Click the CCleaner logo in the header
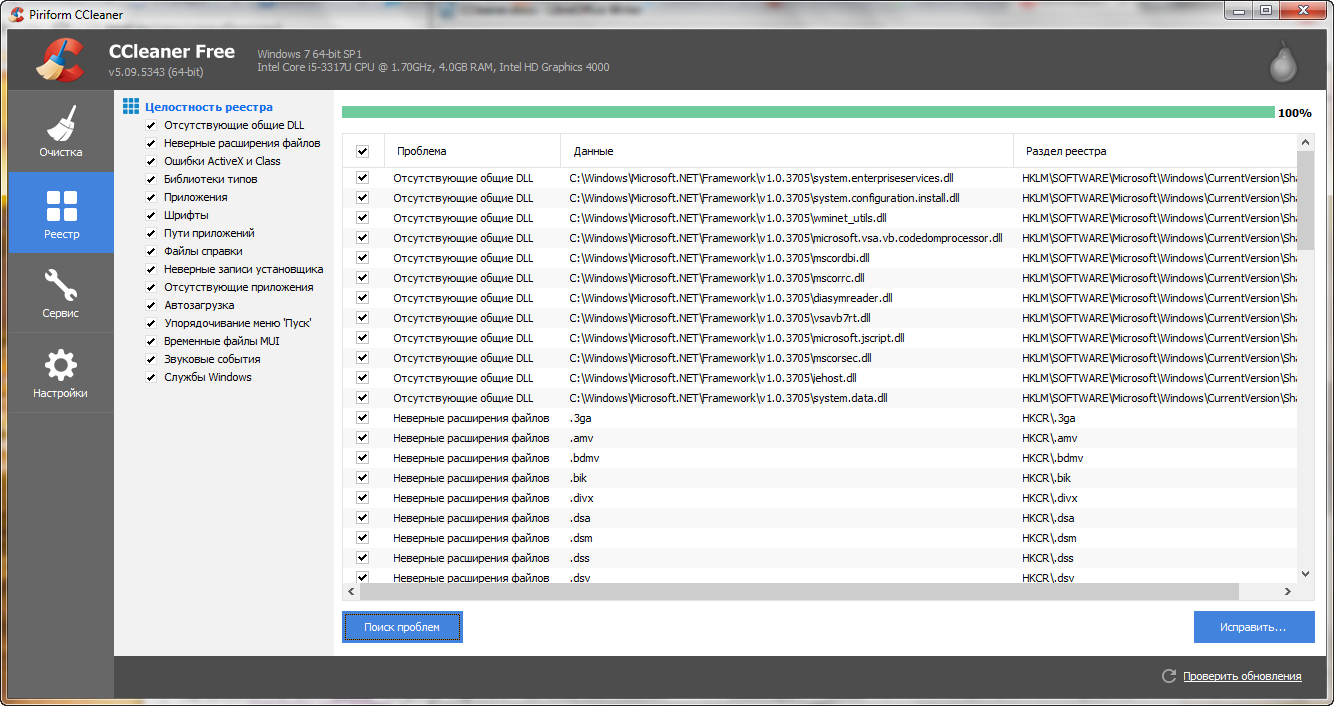This screenshot has height=706, width=1334. 59,58
